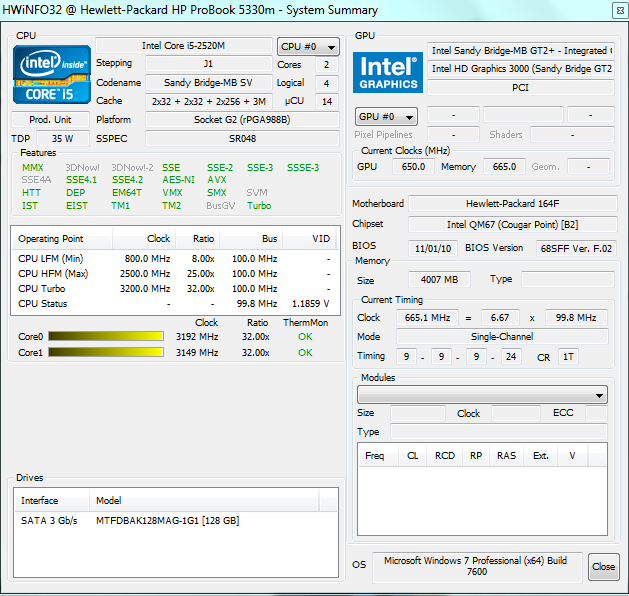Click the Cores count value 2
The width and height of the screenshot is (629, 596).
[x=327, y=65]
